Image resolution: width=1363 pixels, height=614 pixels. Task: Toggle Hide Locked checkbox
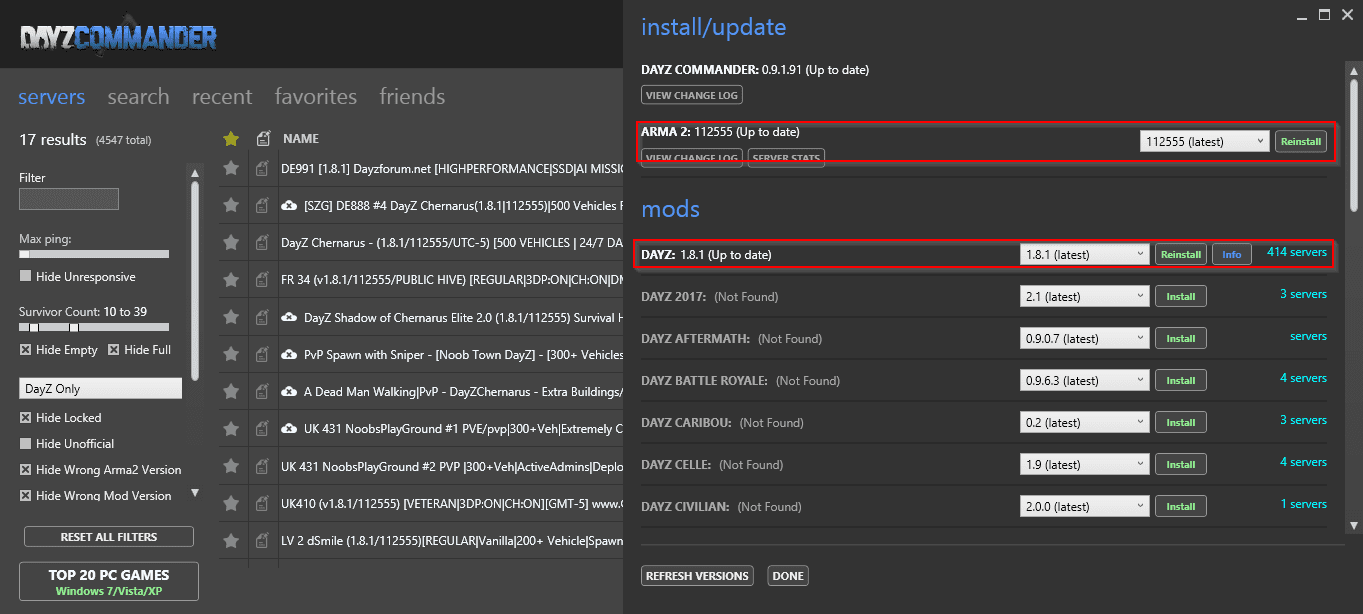[x=26, y=418]
